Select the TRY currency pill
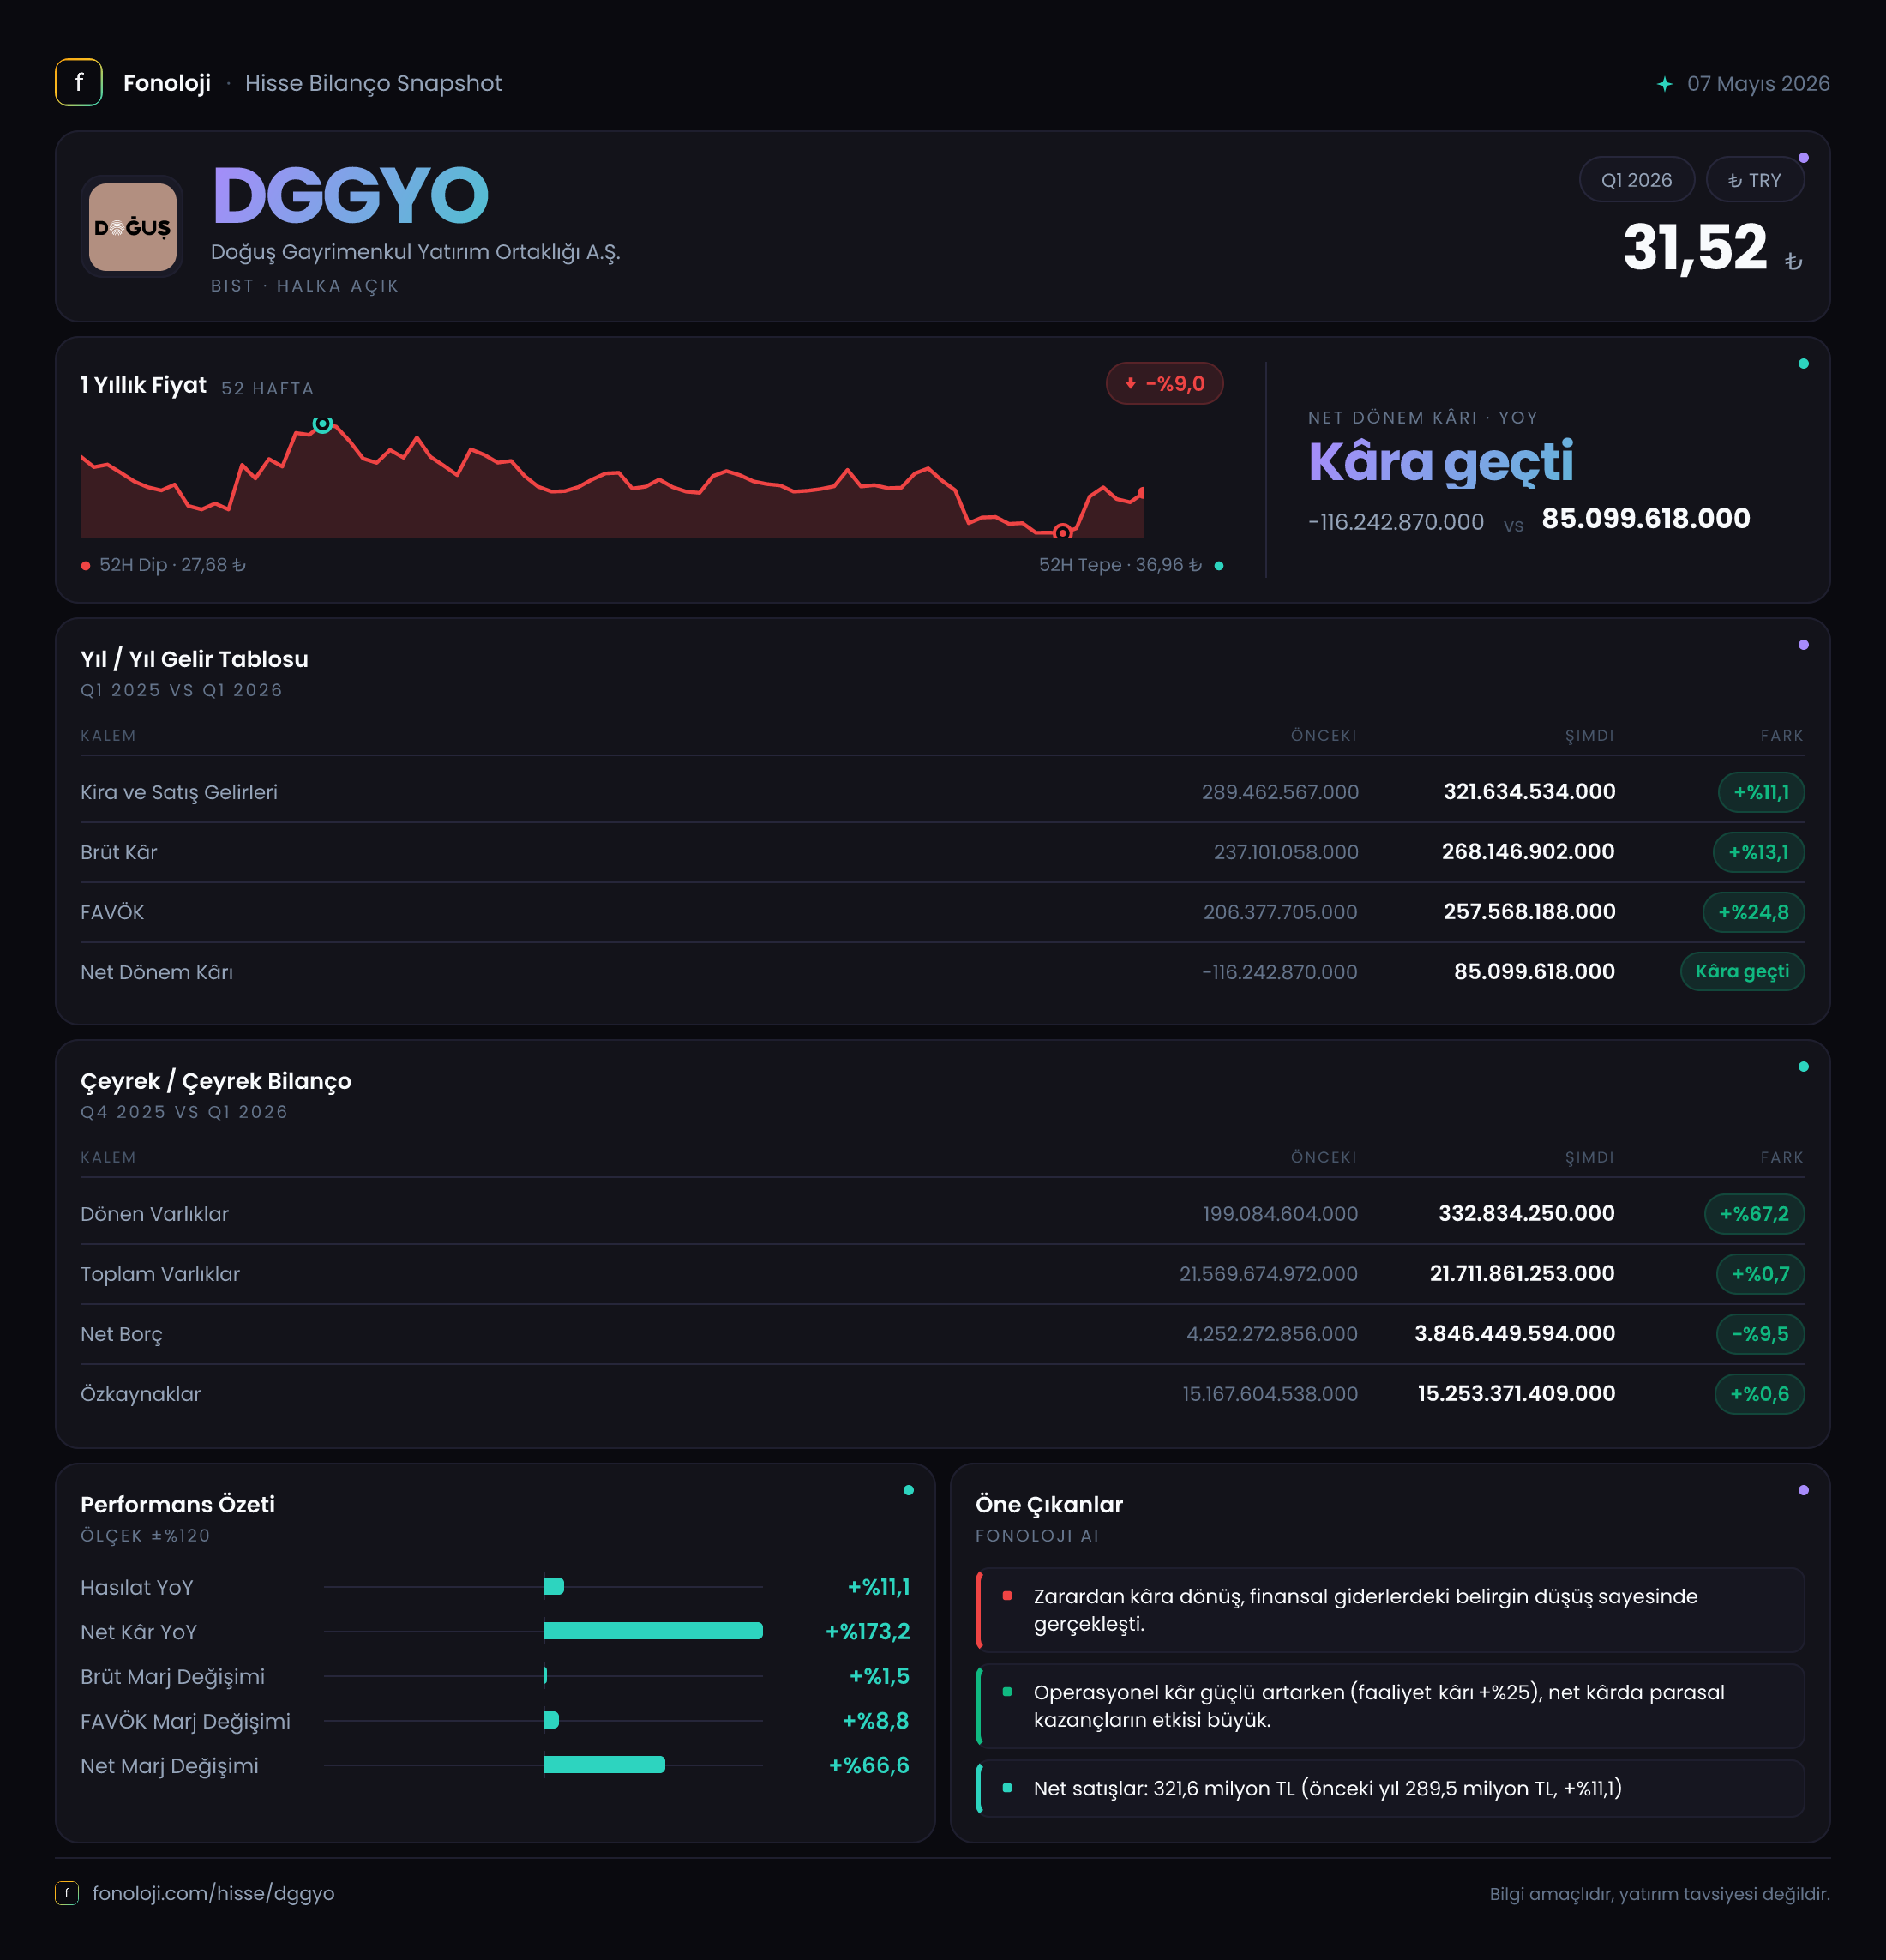Image resolution: width=1886 pixels, height=1960 pixels. (x=1754, y=180)
